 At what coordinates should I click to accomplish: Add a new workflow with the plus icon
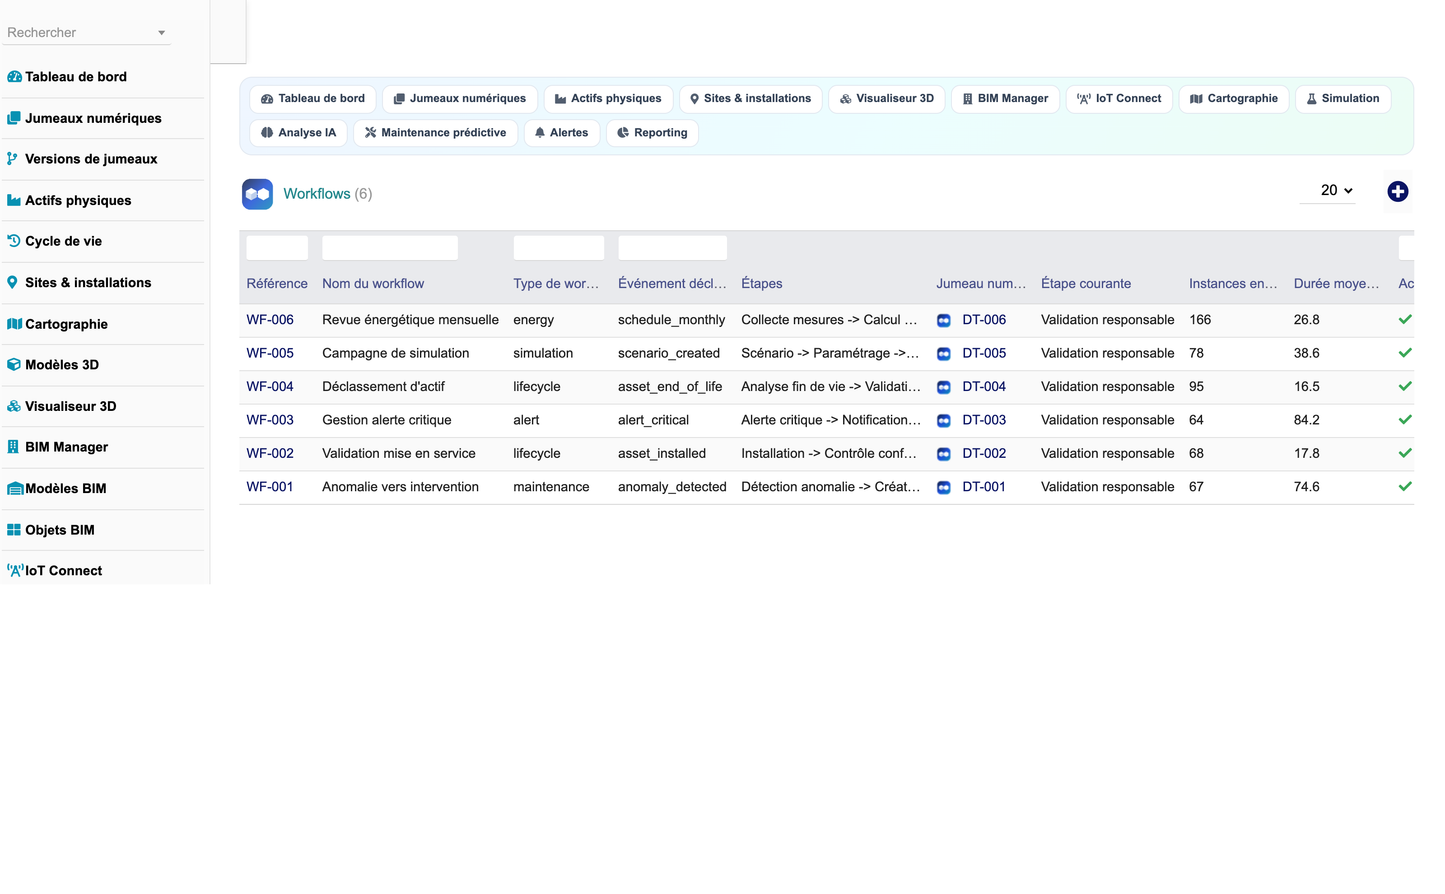[1398, 192]
